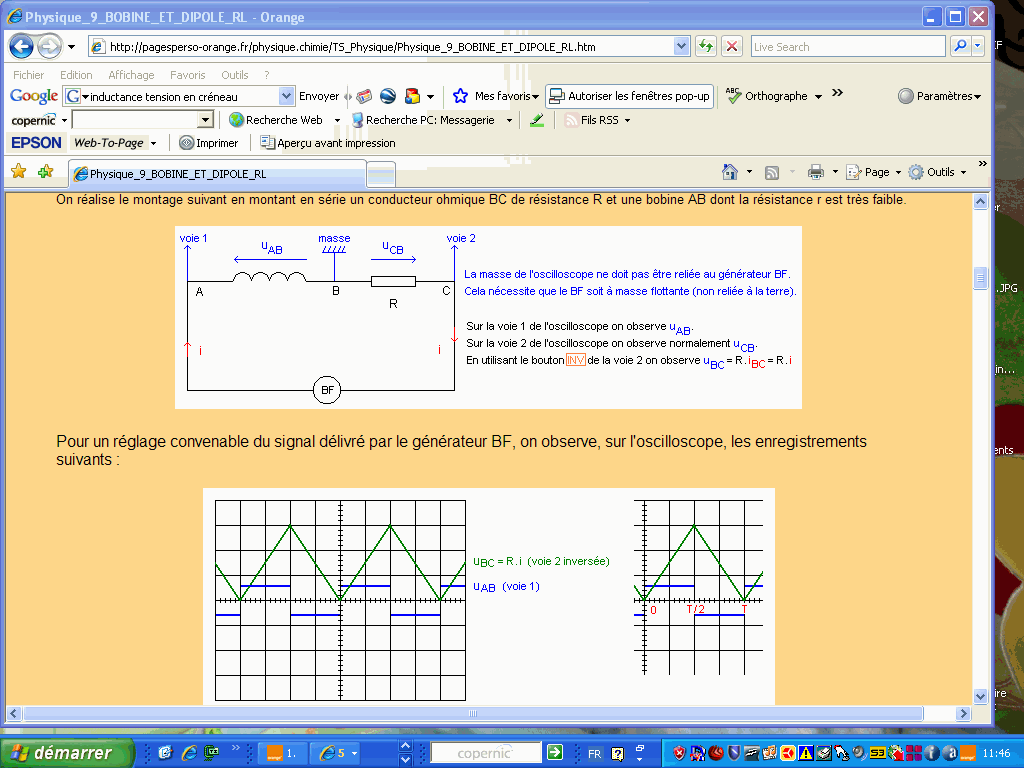Click the green Refresh page icon

(705, 46)
